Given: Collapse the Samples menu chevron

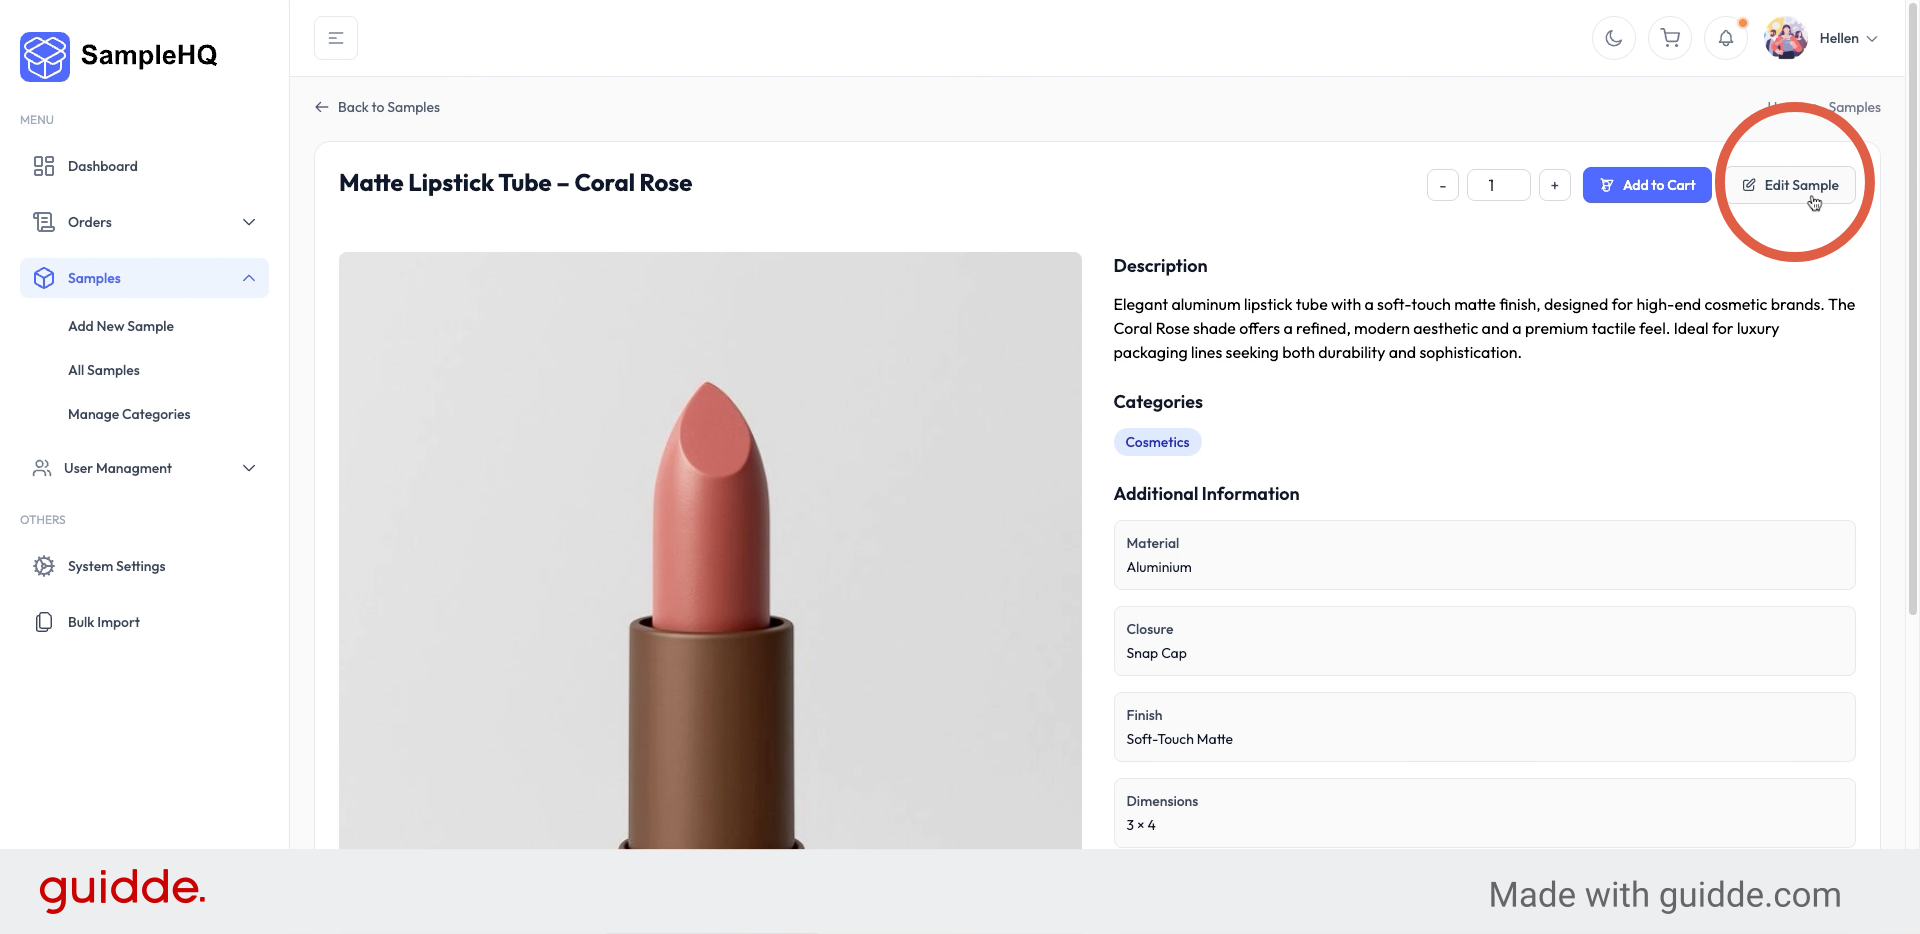Looking at the screenshot, I should [249, 278].
